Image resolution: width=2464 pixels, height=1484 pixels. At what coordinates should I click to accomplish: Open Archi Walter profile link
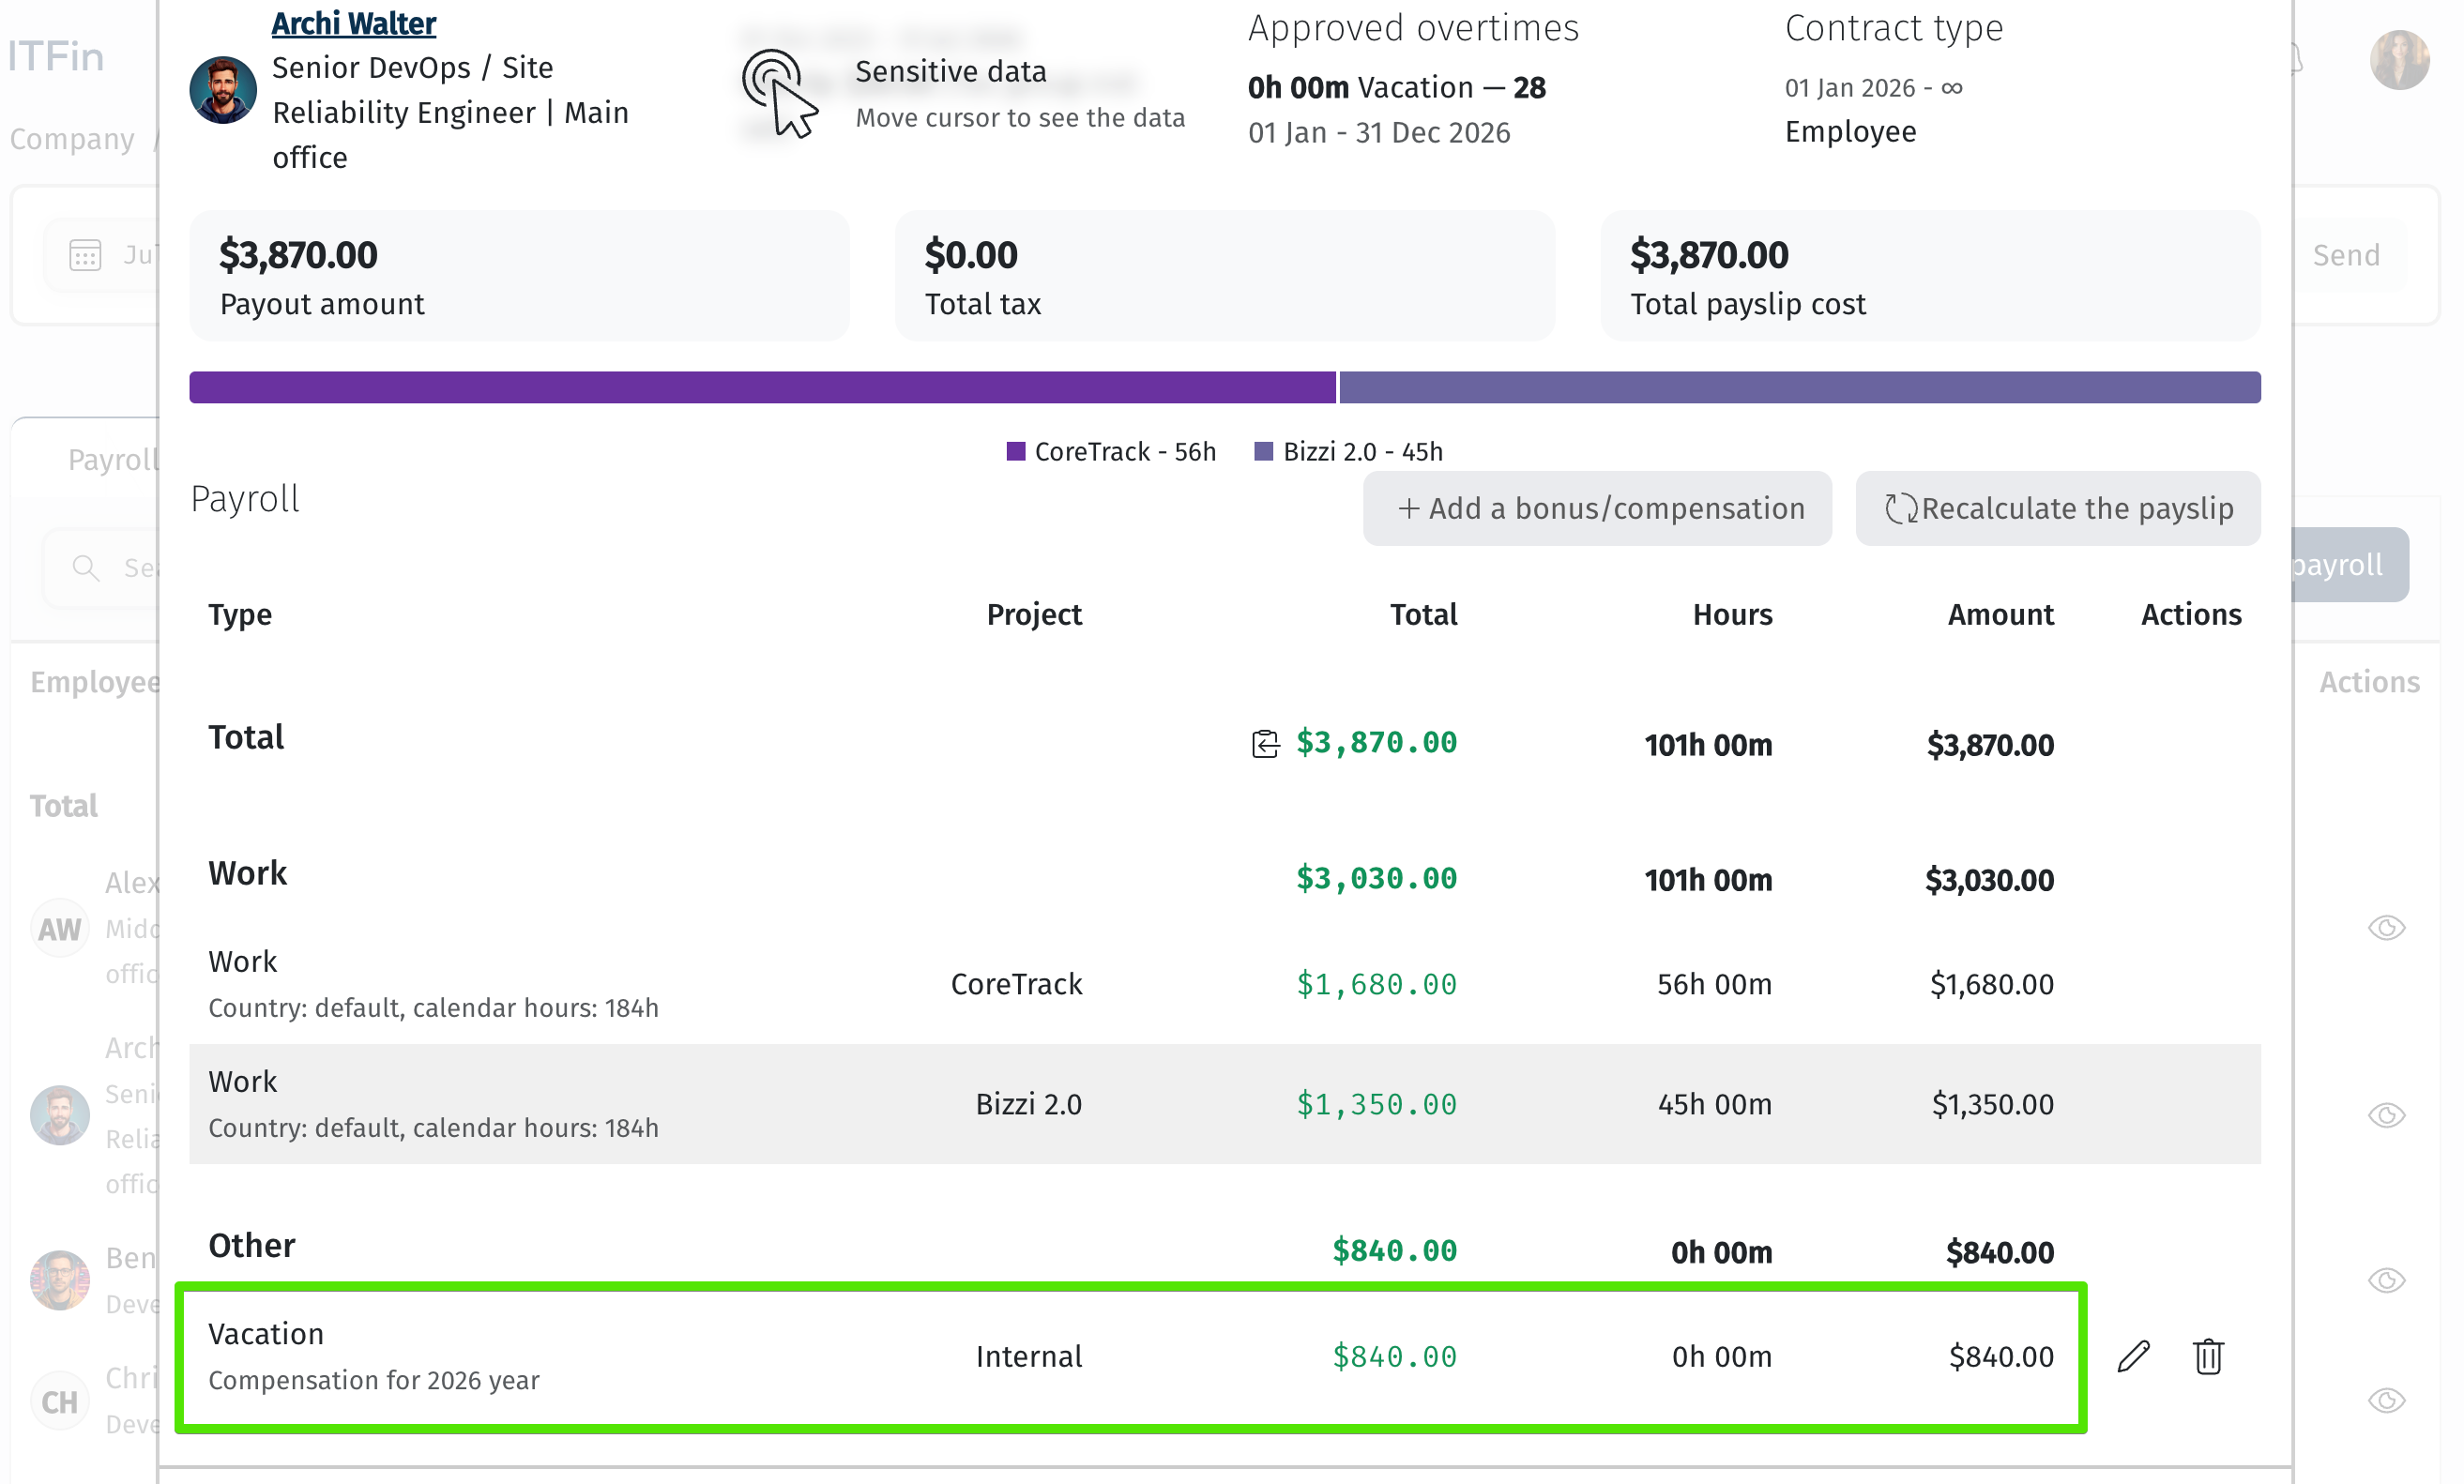353,23
